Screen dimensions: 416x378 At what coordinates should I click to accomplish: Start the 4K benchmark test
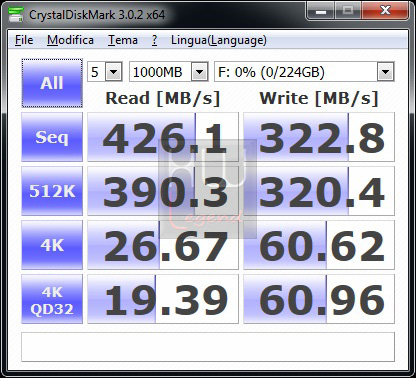point(52,245)
